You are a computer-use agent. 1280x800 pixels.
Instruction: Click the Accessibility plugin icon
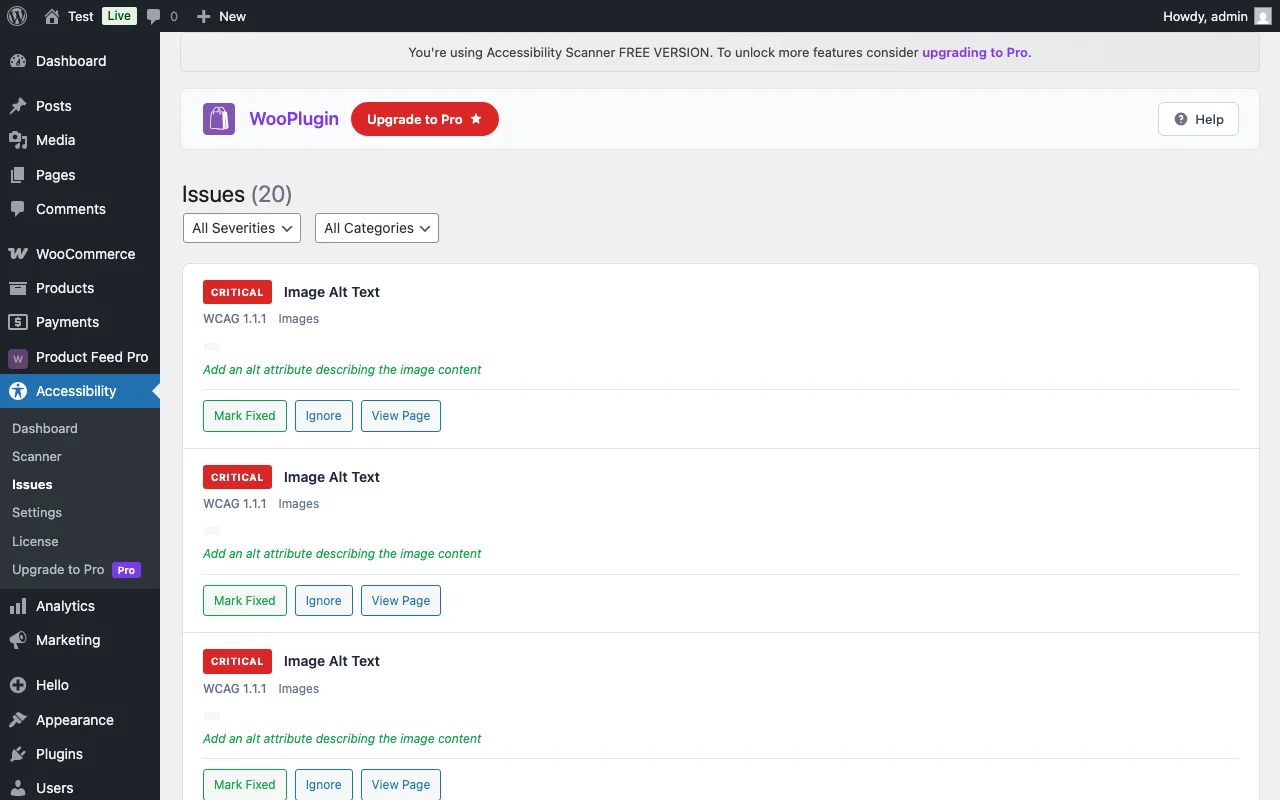click(18, 391)
